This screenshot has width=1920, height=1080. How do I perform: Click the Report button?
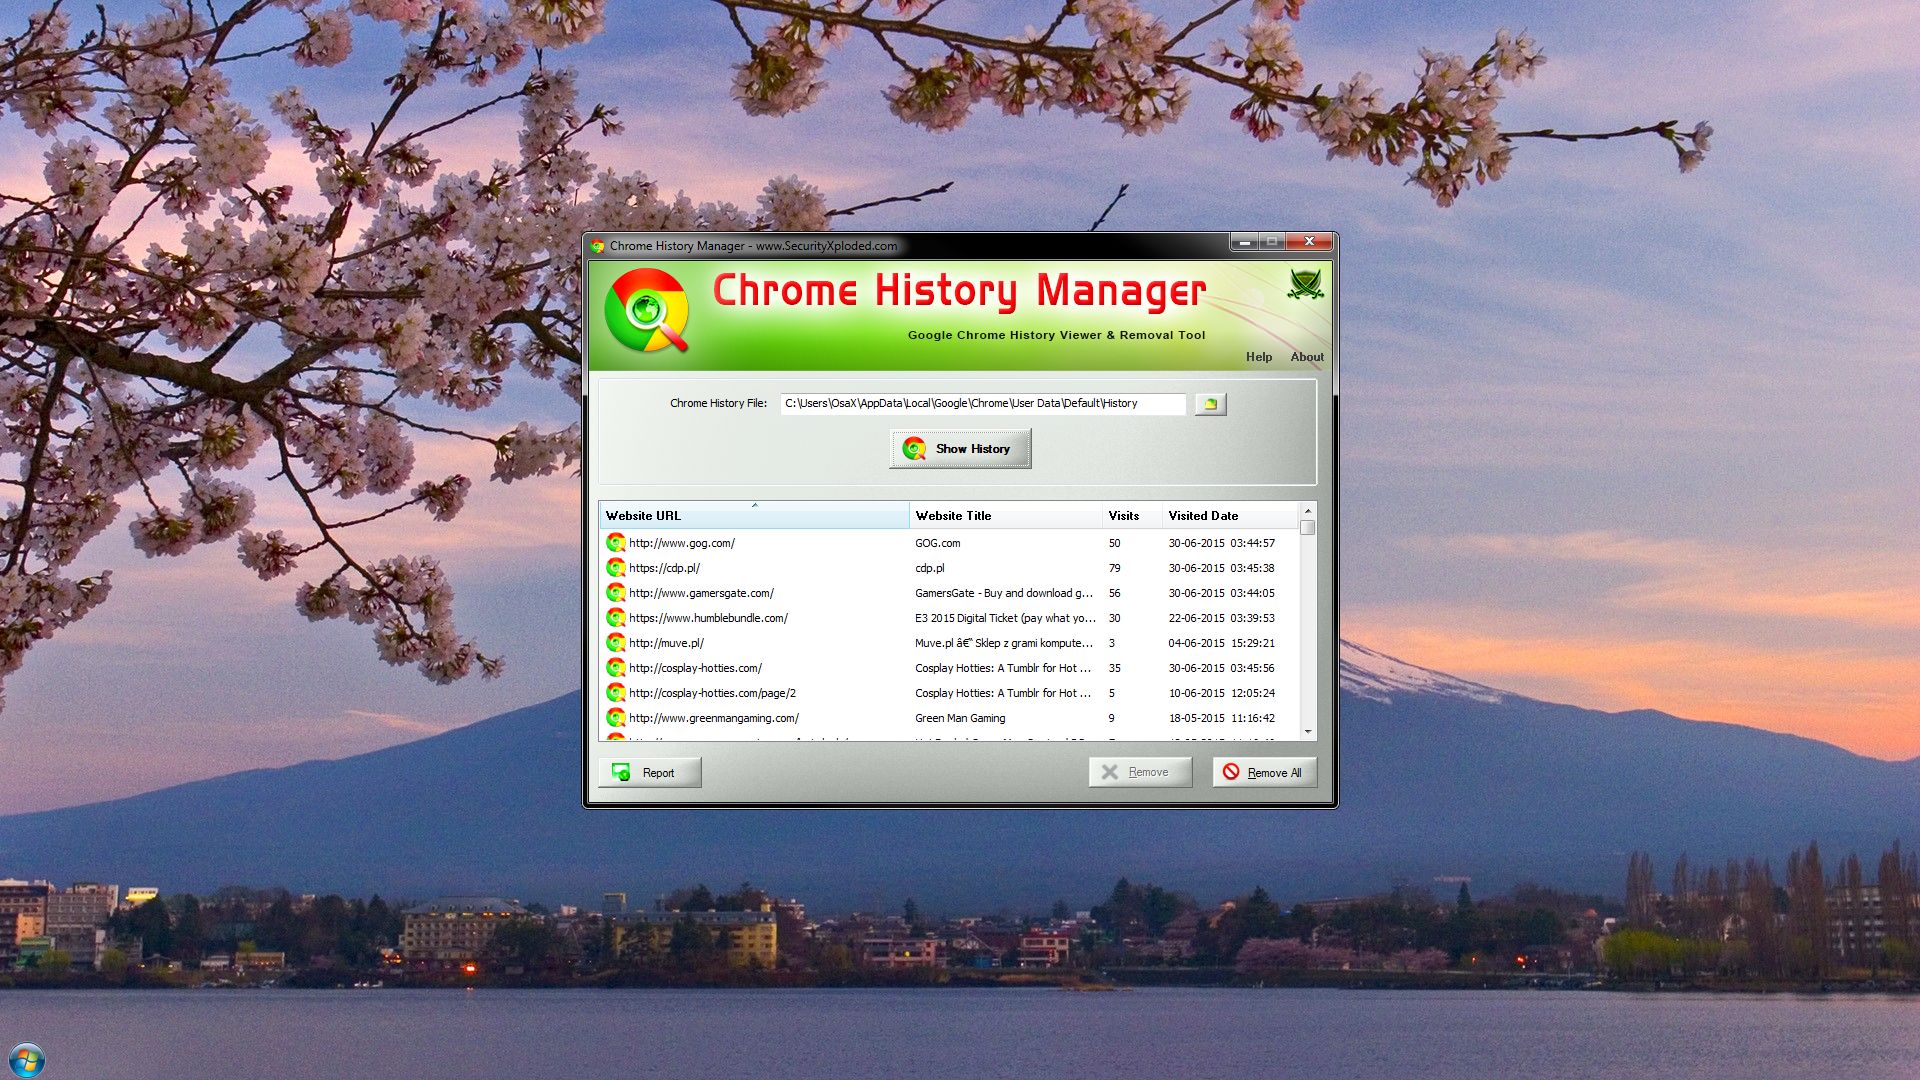[x=650, y=772]
